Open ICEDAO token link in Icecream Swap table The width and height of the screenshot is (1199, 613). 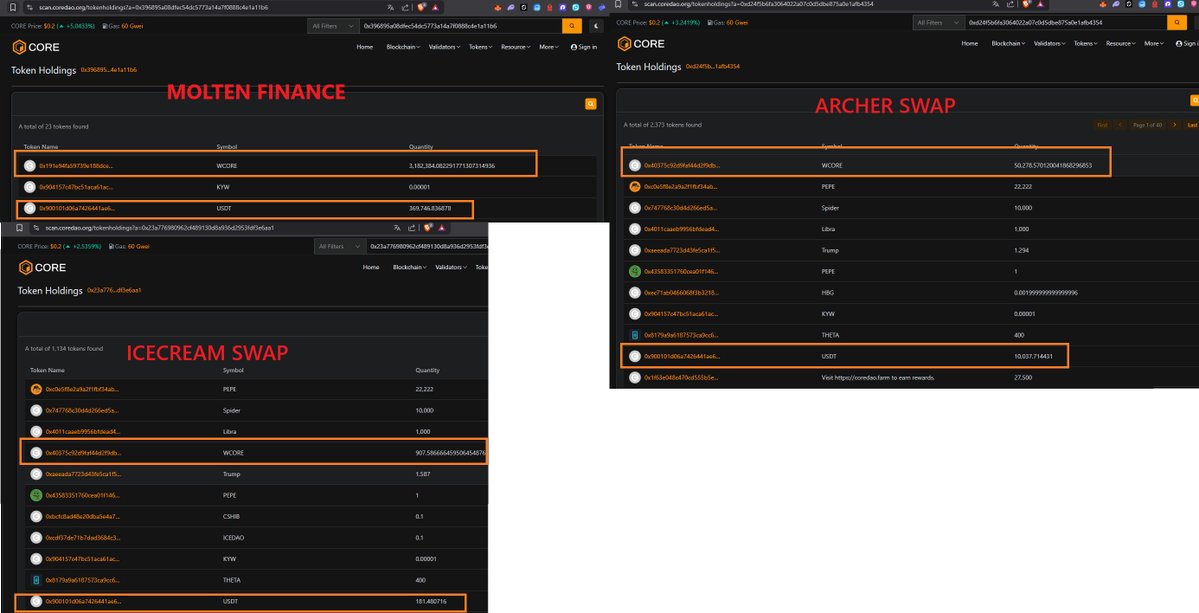click(83, 538)
